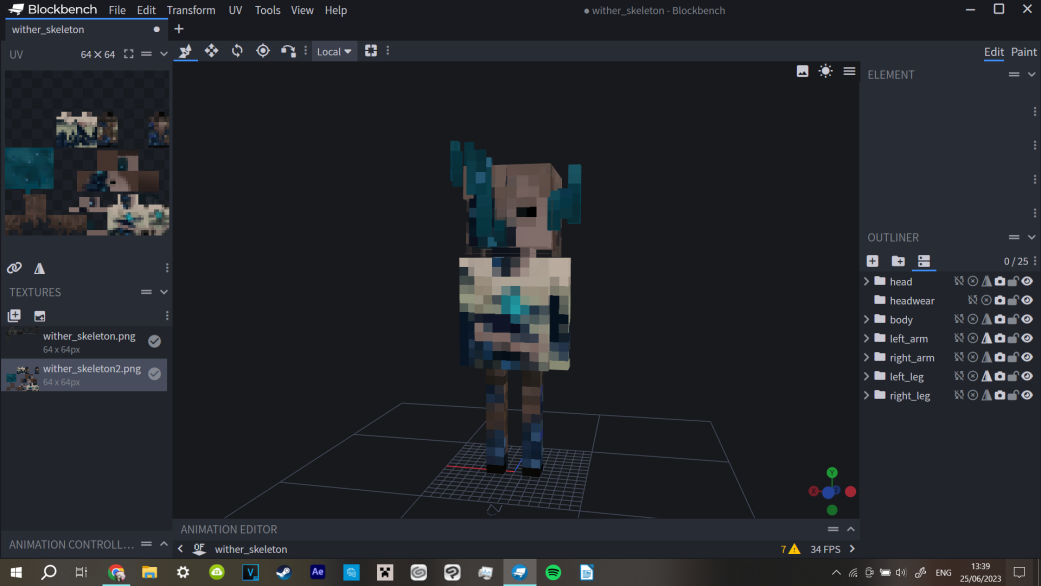The height and width of the screenshot is (586, 1041).
Task: Expand the left_leg group
Action: pos(866,376)
